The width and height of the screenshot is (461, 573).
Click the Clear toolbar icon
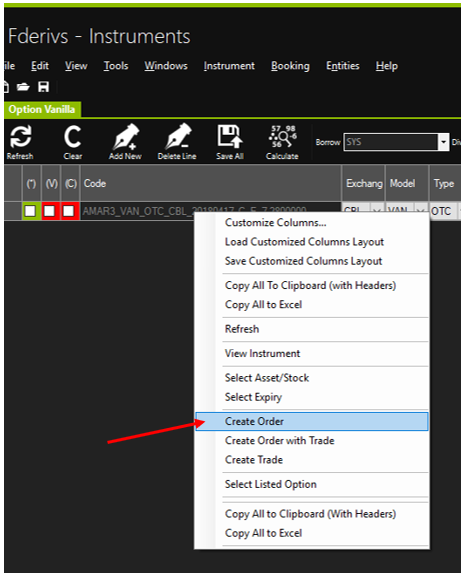pyautogui.click(x=72, y=142)
